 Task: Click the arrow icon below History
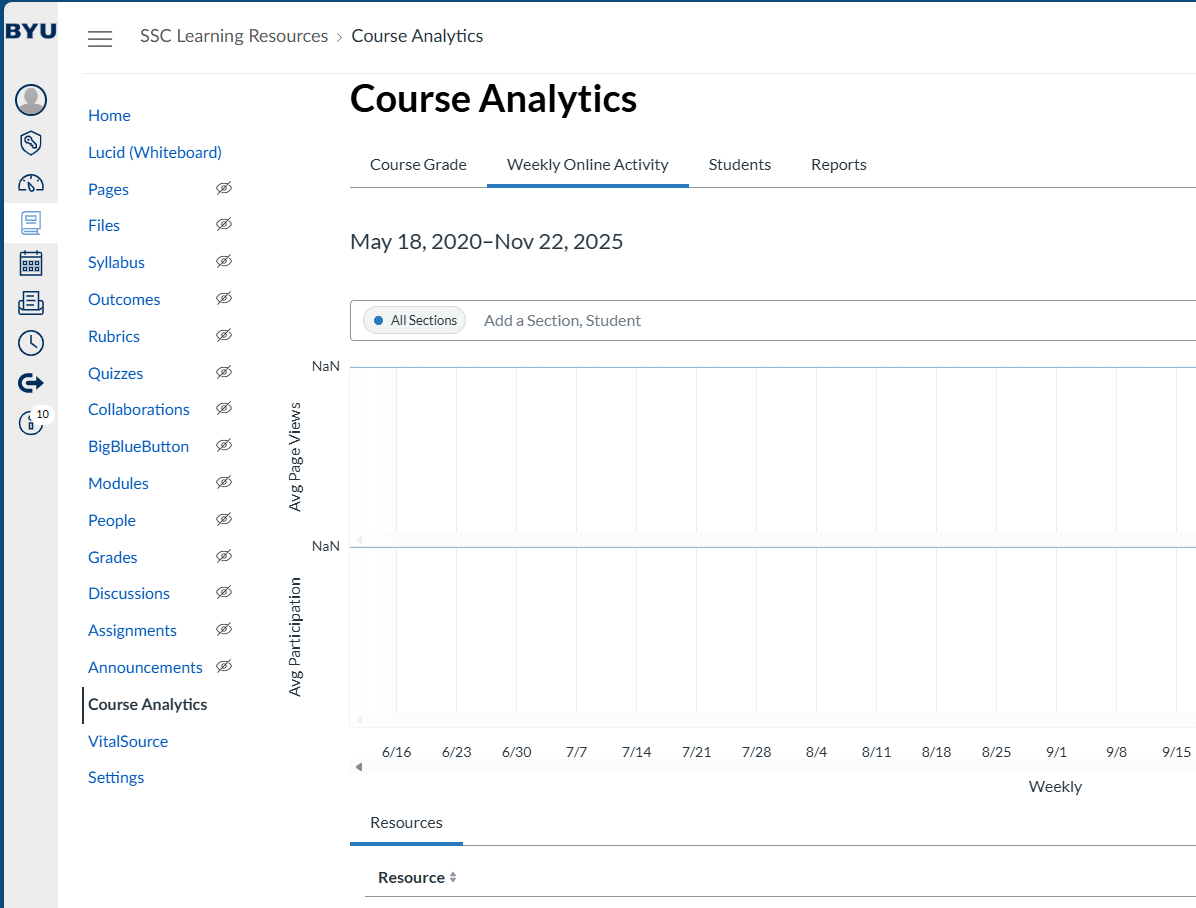pos(31,382)
